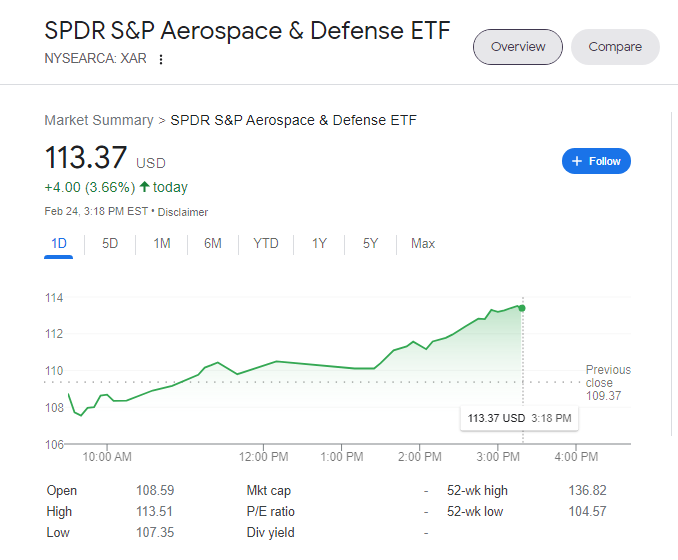The height and width of the screenshot is (560, 678).
Task: Select the 1D time range
Action: [x=59, y=243]
